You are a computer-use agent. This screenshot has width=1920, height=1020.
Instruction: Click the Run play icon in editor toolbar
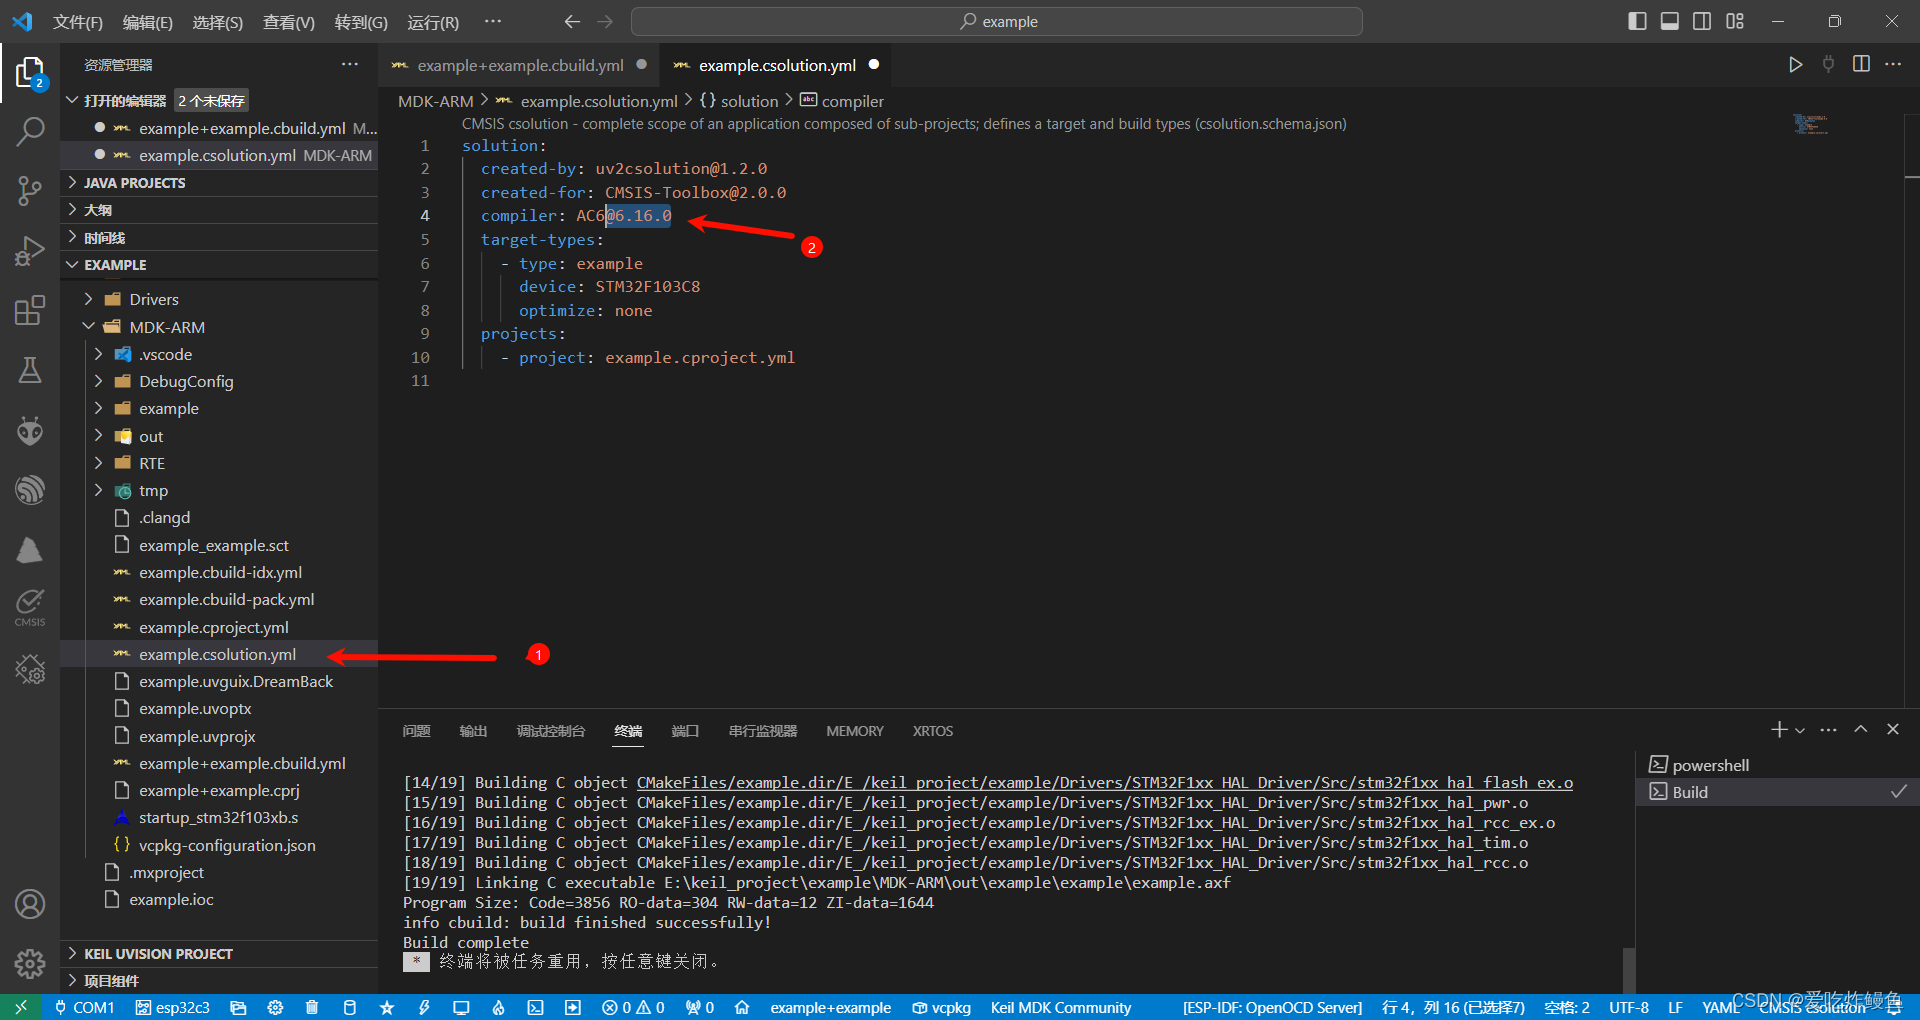1796,65
